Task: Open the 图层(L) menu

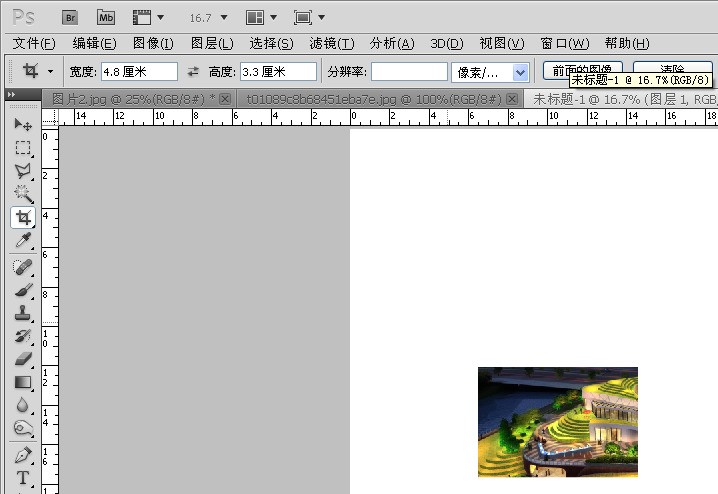Action: point(212,43)
